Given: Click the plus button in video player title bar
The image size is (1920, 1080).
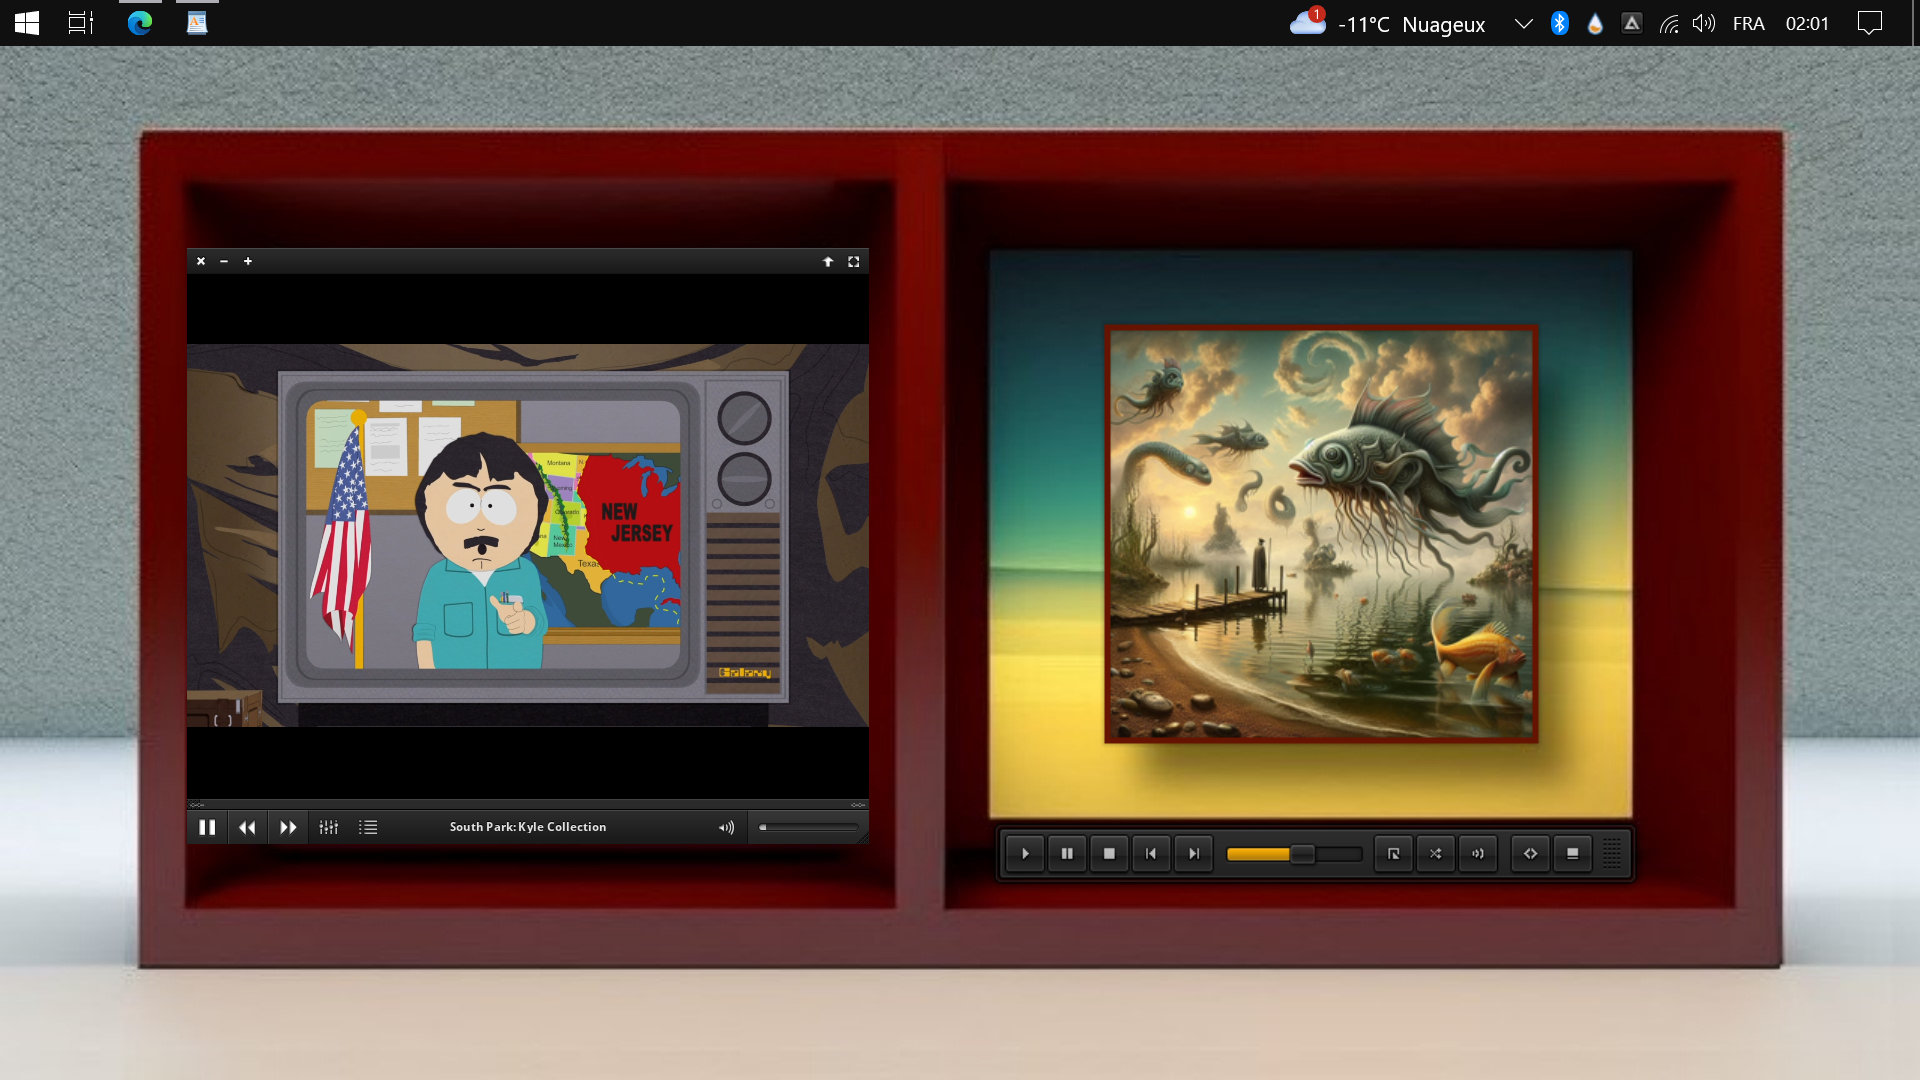Looking at the screenshot, I should click(x=248, y=261).
